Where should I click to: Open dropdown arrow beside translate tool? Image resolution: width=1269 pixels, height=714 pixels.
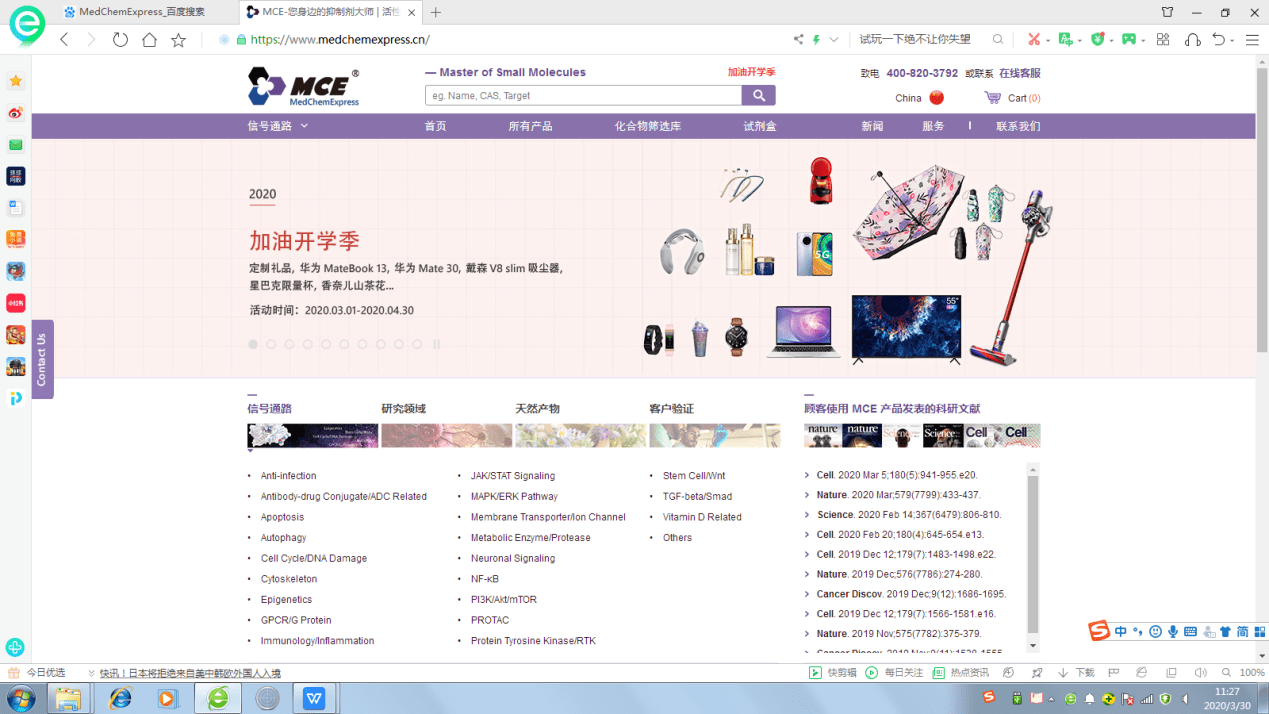pos(1080,41)
